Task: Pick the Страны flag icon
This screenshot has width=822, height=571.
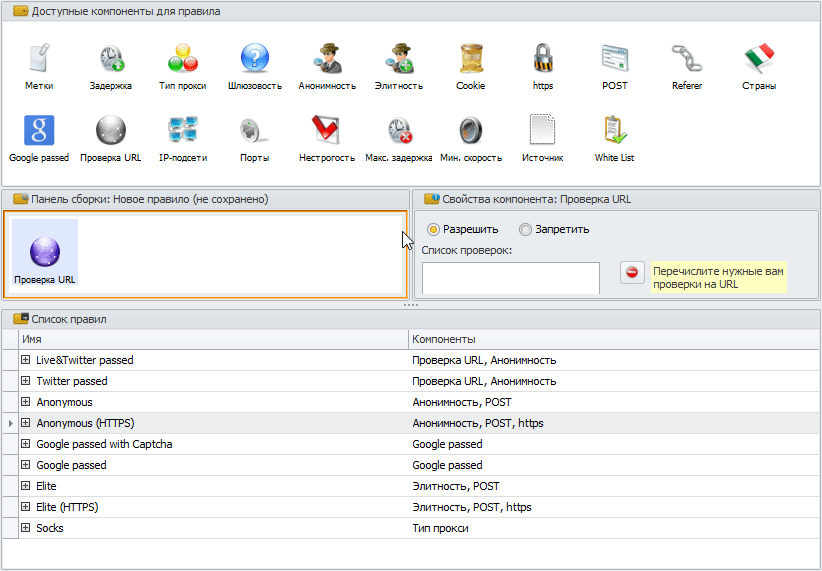Action: point(759,59)
